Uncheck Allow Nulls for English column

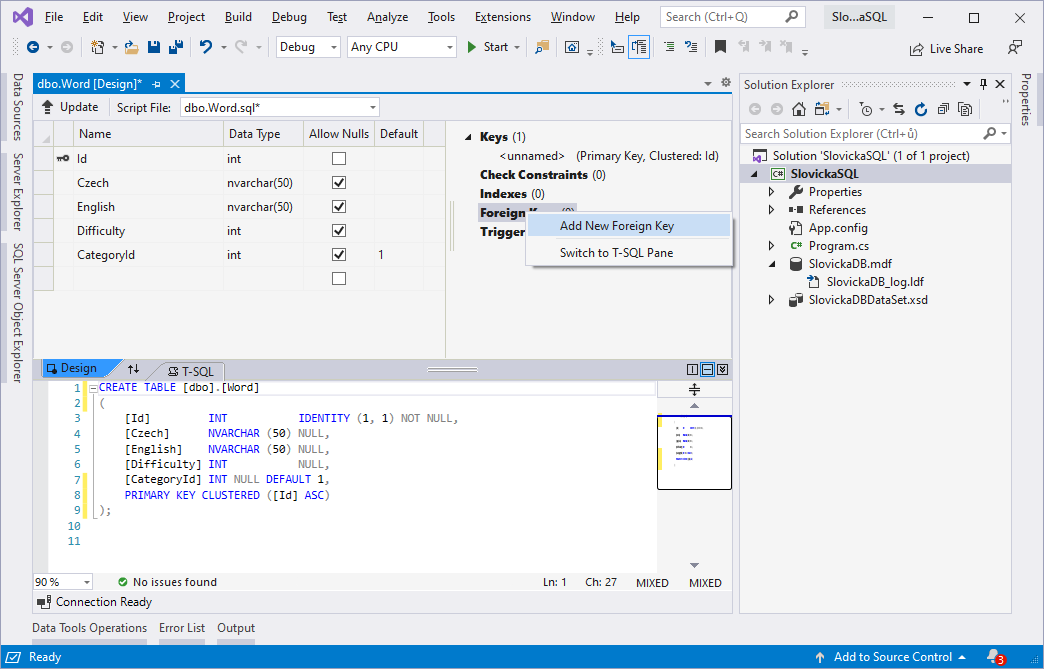339,206
